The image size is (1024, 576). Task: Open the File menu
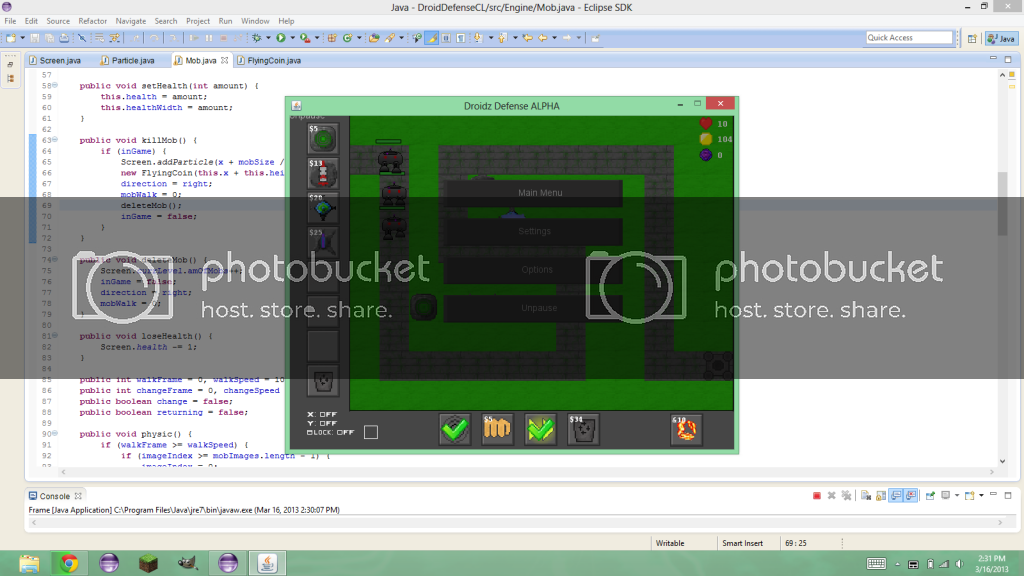(x=10, y=21)
